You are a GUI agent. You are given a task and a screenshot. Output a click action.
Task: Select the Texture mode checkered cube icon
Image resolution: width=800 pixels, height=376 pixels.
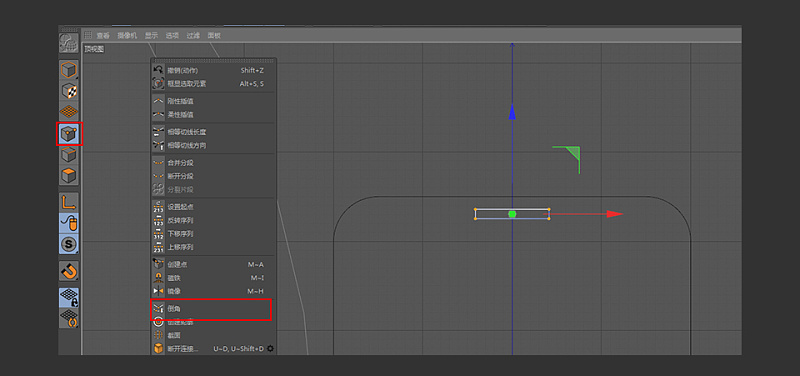68,90
